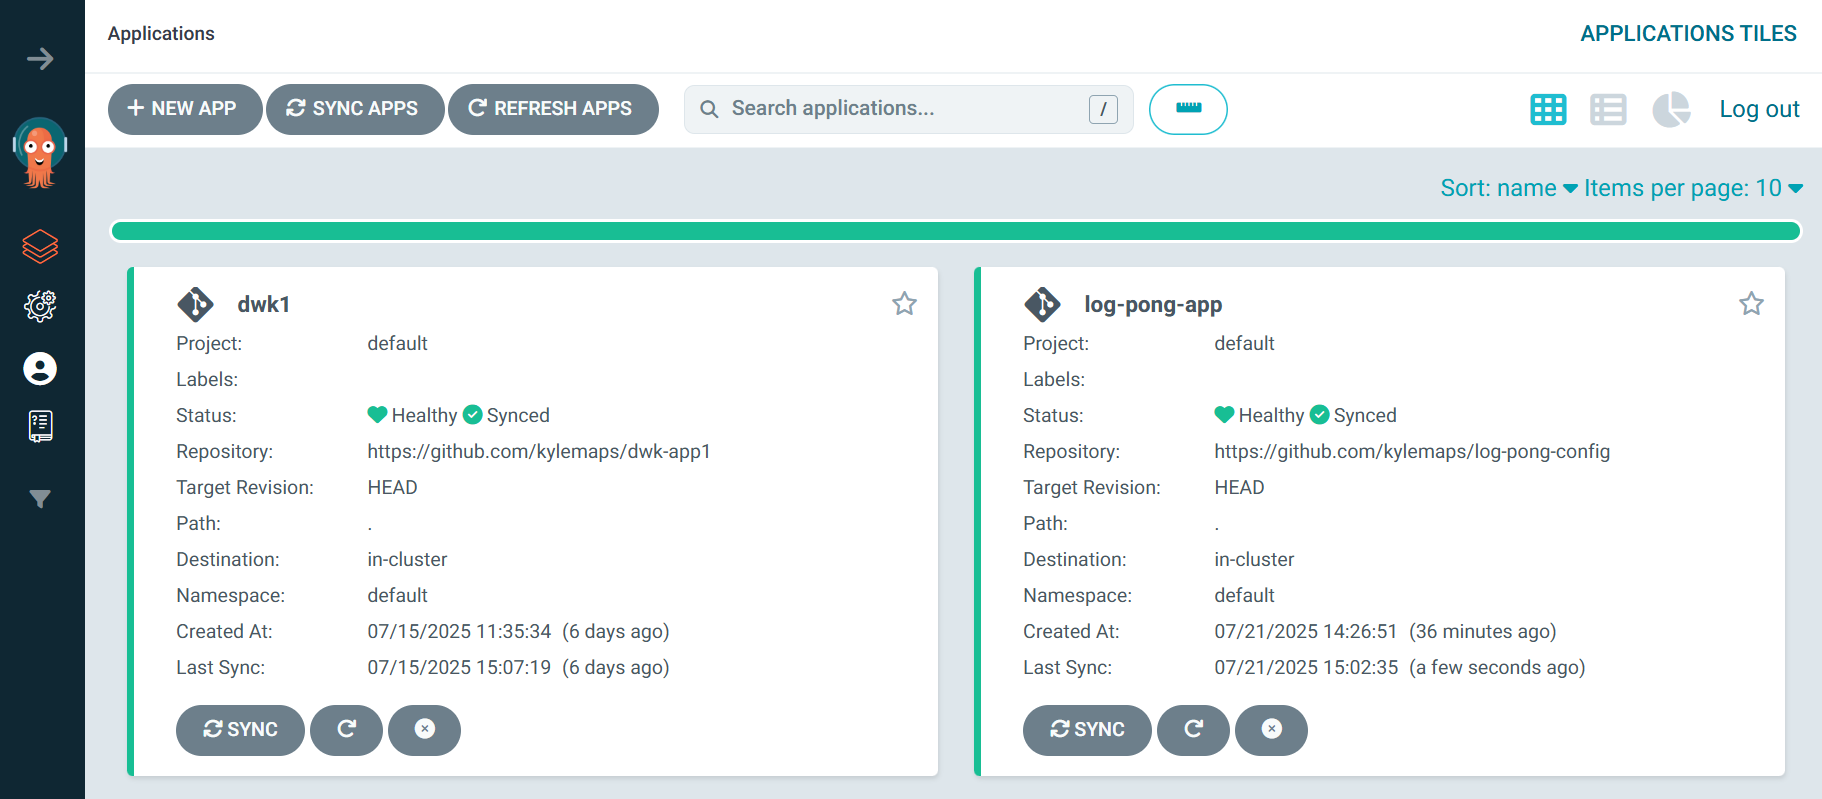Image resolution: width=1822 pixels, height=799 pixels.
Task: Click the log-pong-config repository URL
Action: [x=1412, y=451]
